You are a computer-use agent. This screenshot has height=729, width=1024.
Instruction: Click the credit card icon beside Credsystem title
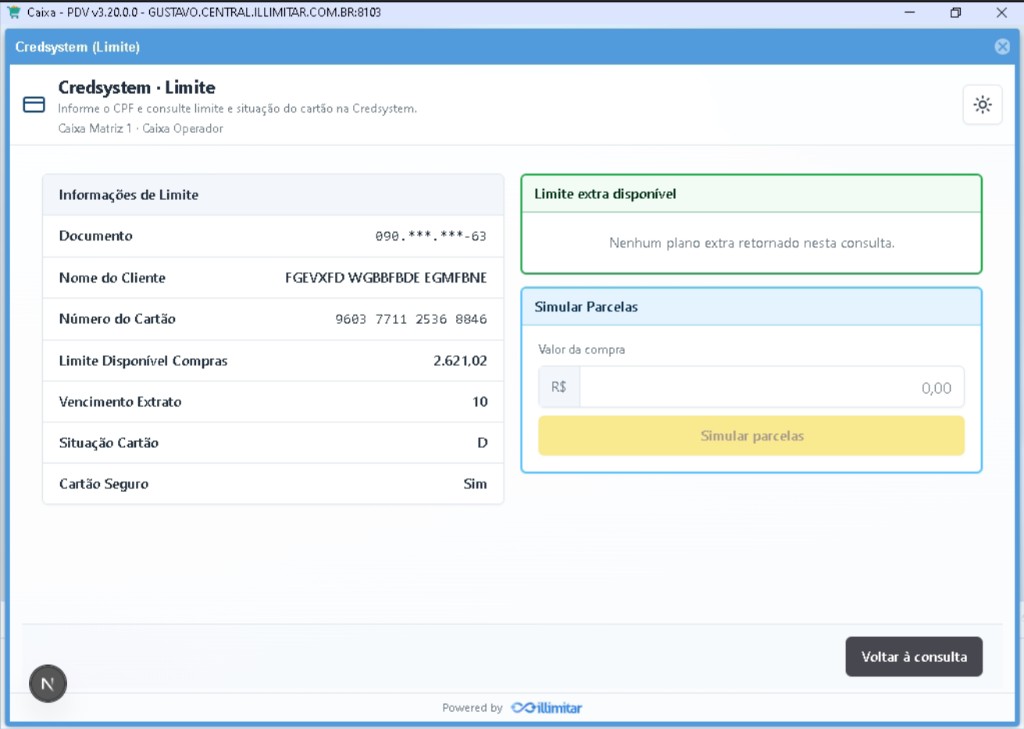click(34, 105)
